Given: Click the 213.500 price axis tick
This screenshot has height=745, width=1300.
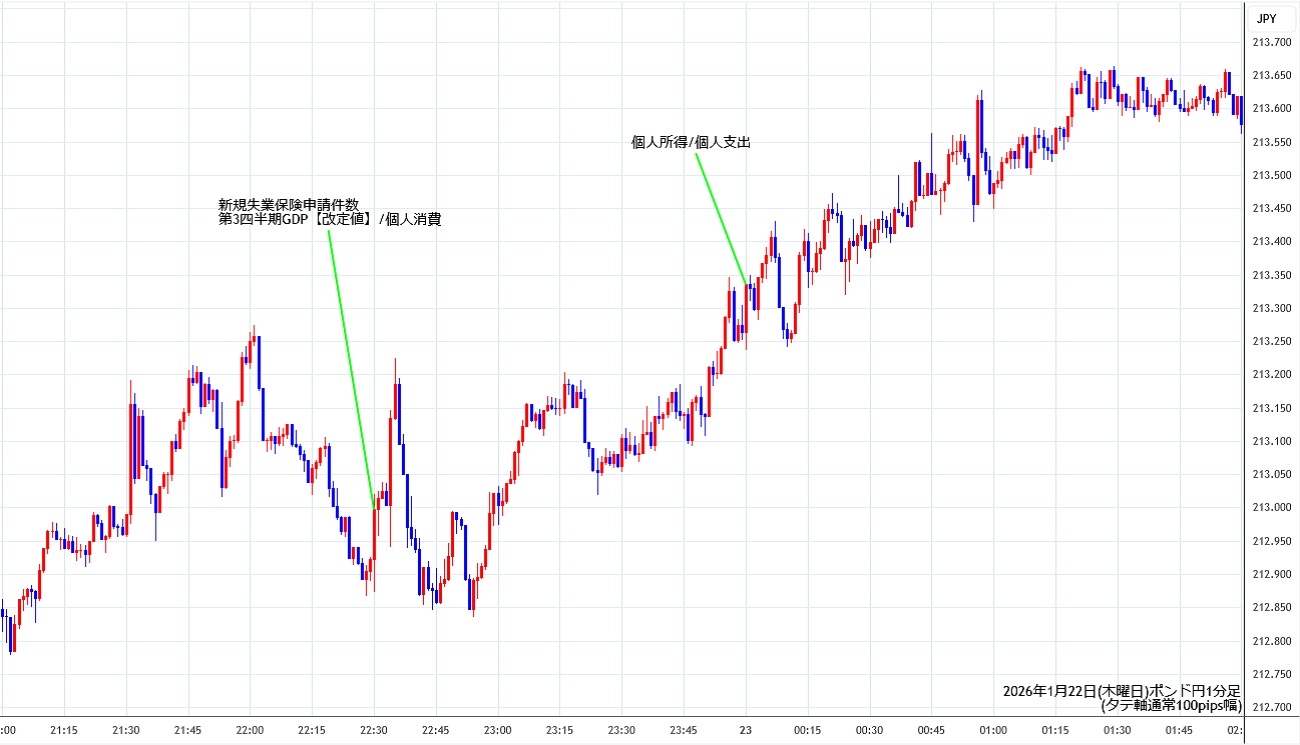Looking at the screenshot, I should click(1270, 175).
